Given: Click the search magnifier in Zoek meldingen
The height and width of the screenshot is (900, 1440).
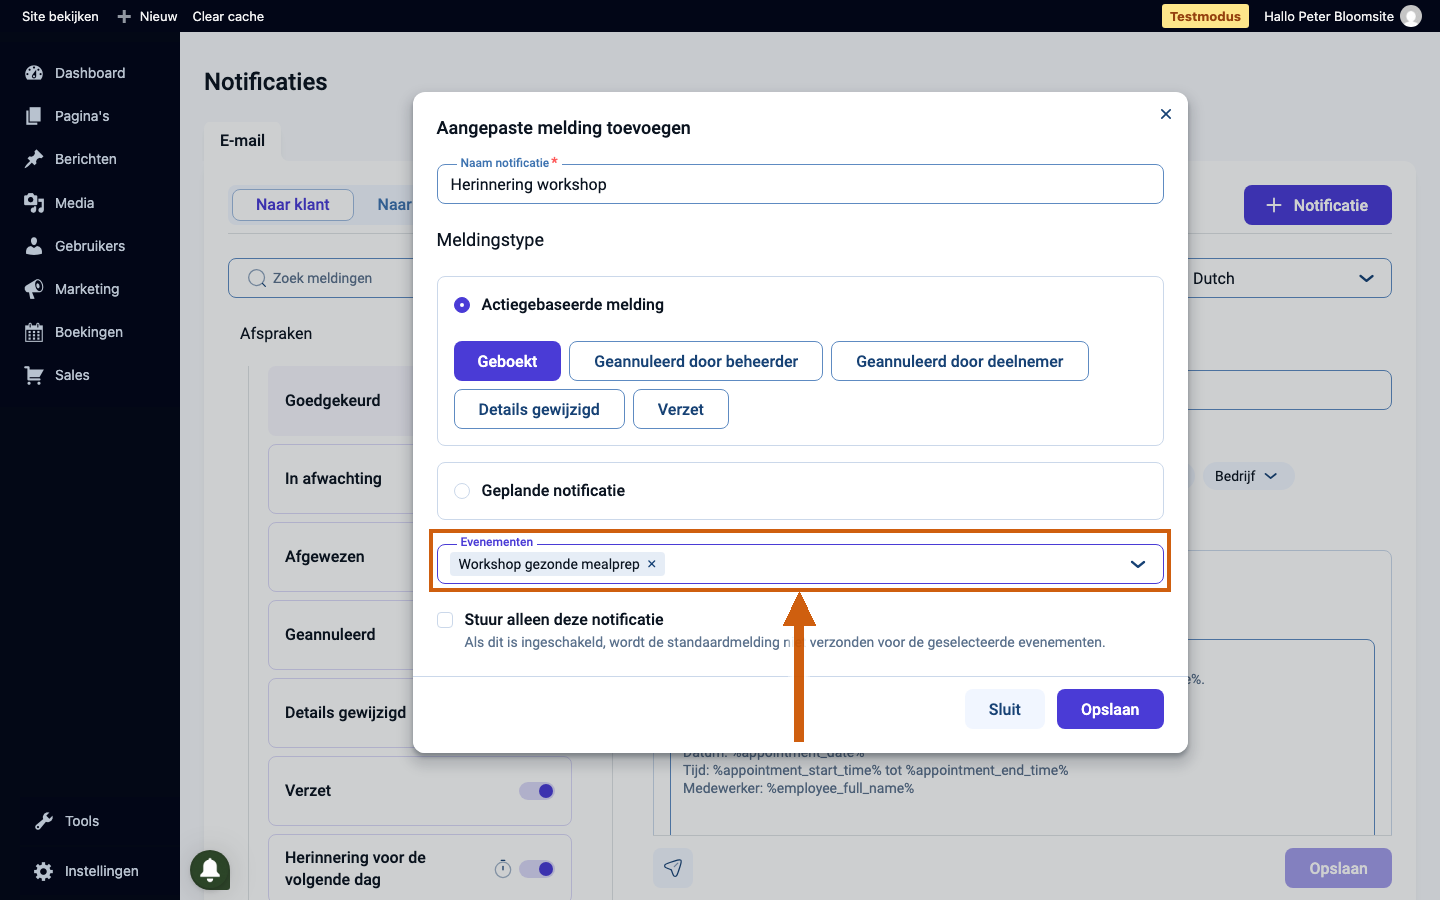Looking at the screenshot, I should 257,278.
